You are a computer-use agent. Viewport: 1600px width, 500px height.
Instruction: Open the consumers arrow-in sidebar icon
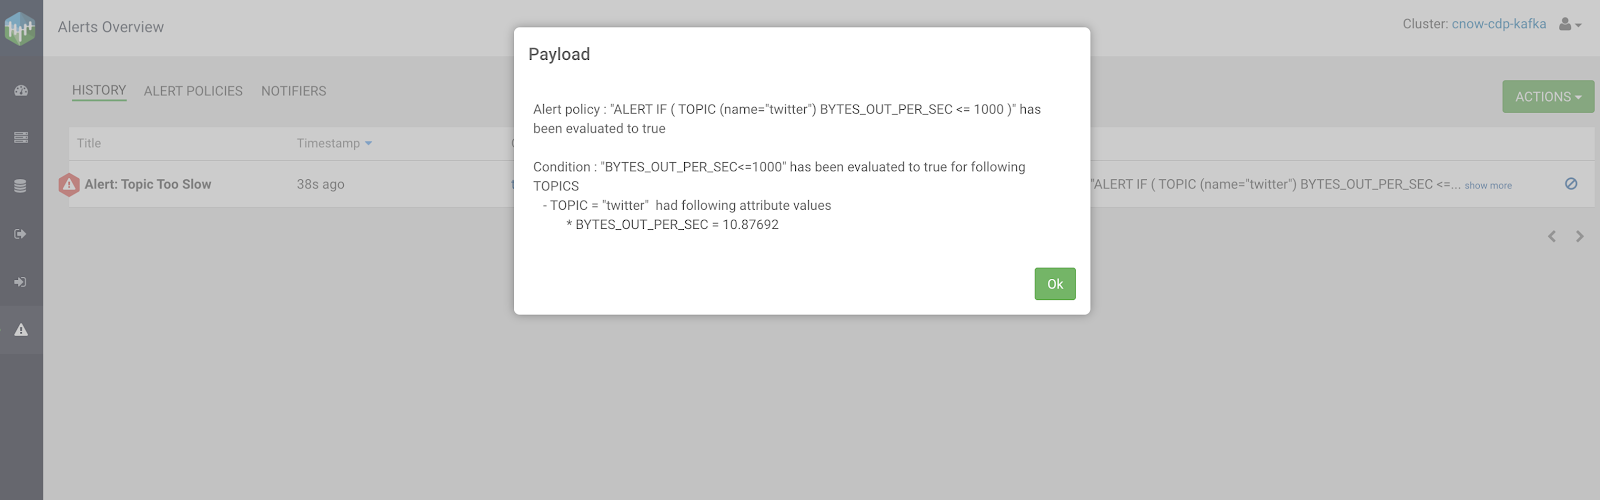[x=21, y=282]
